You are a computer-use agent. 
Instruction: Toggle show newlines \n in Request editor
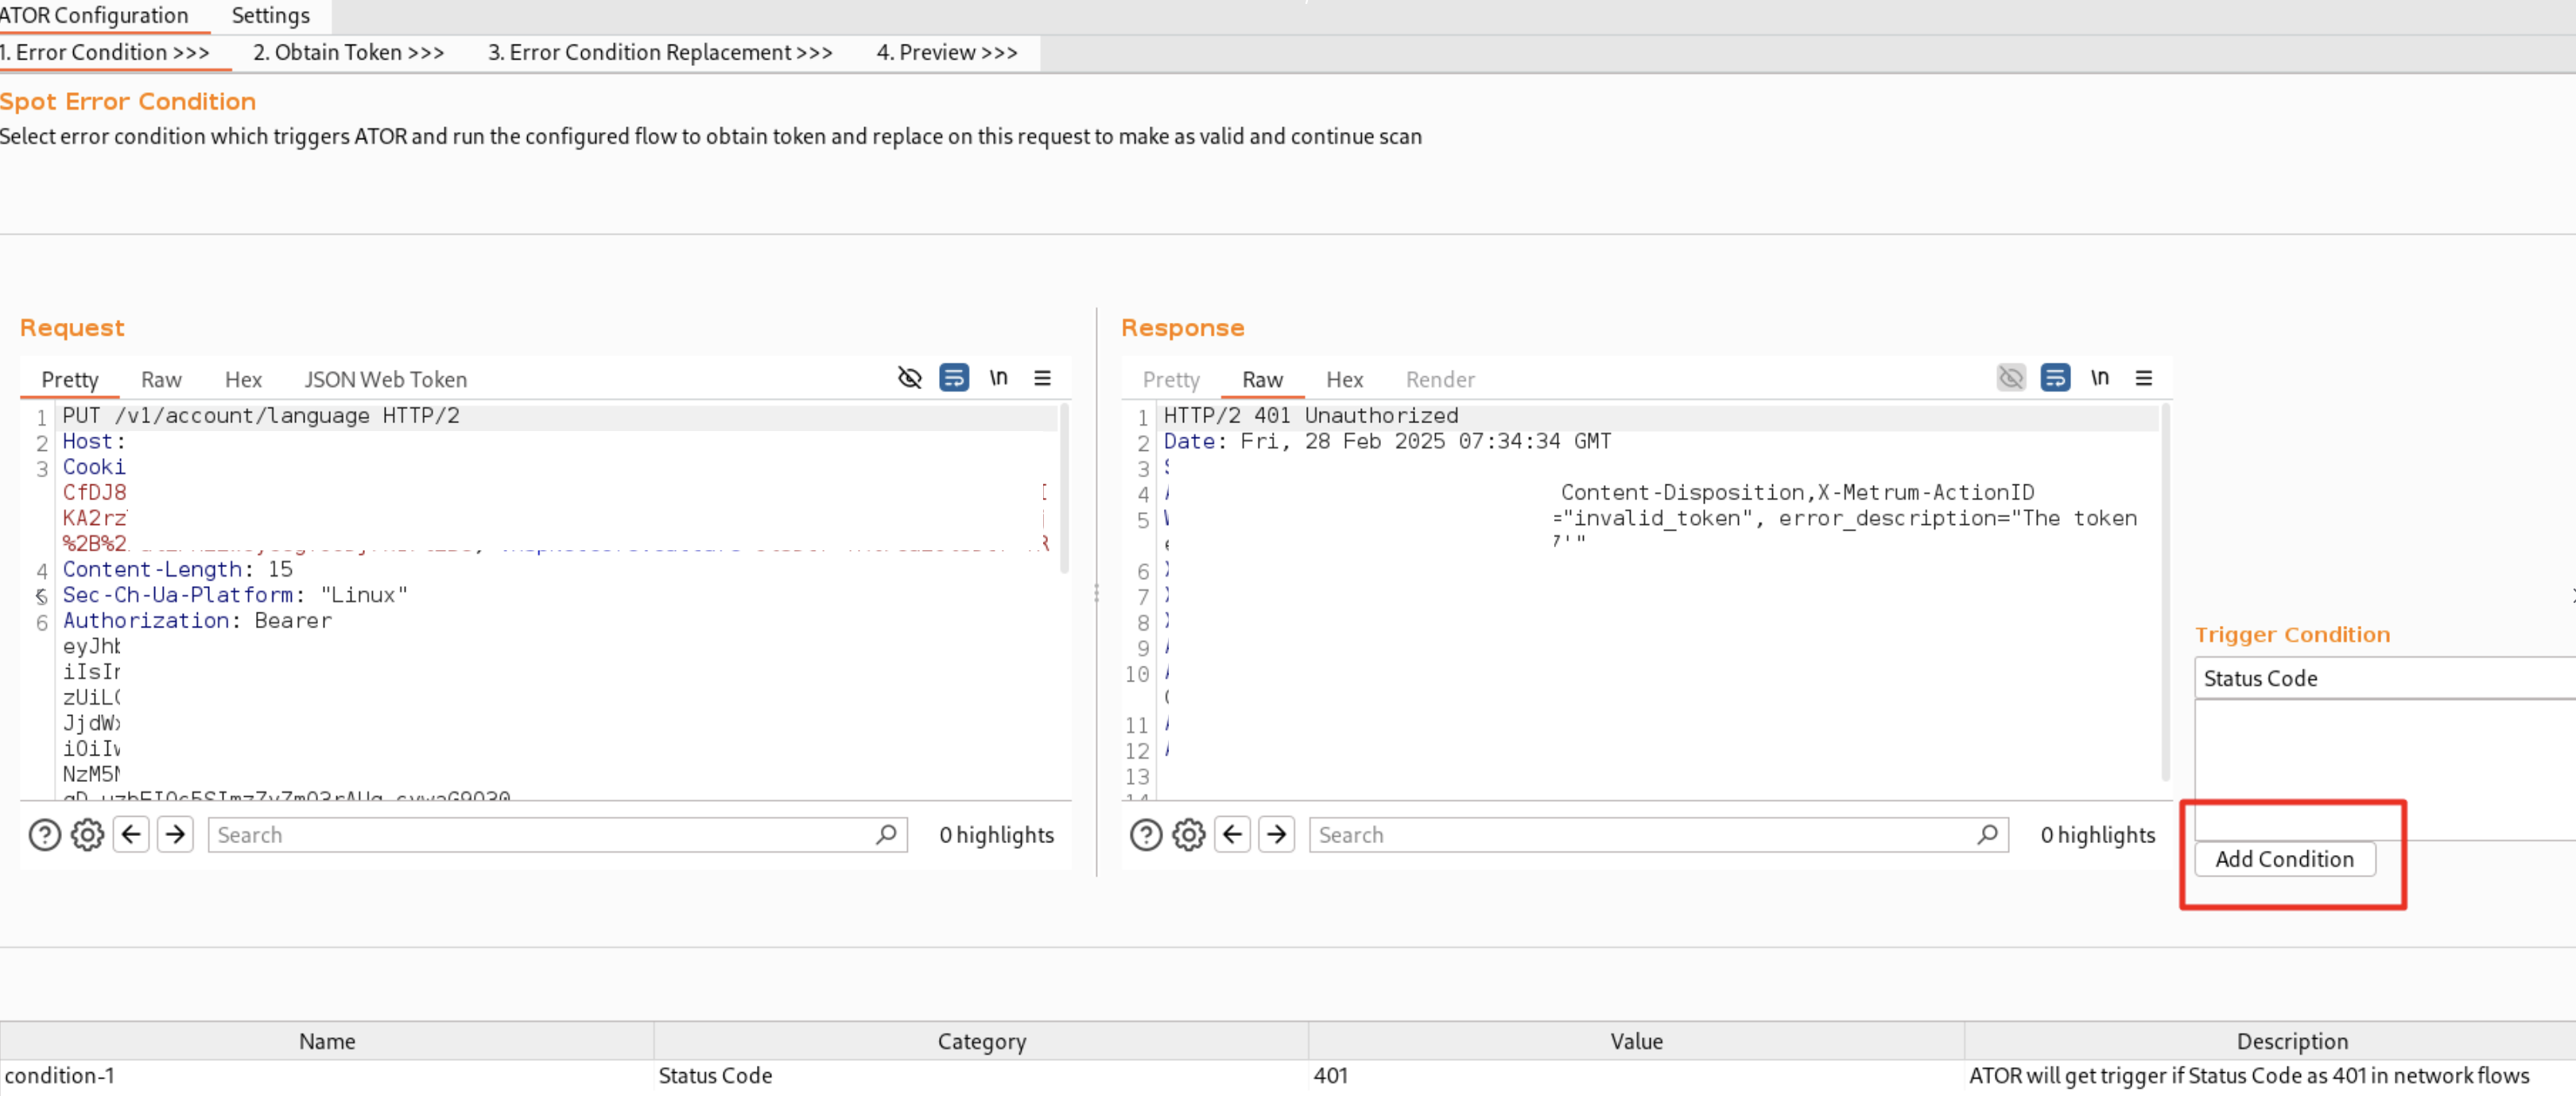point(998,378)
